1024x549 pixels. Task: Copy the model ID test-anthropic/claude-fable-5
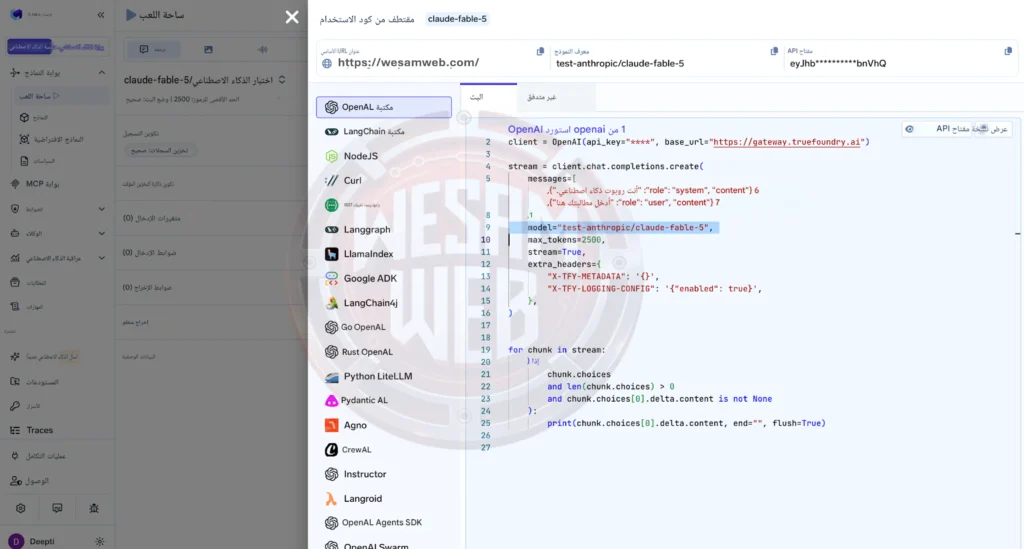pyautogui.click(x=774, y=52)
